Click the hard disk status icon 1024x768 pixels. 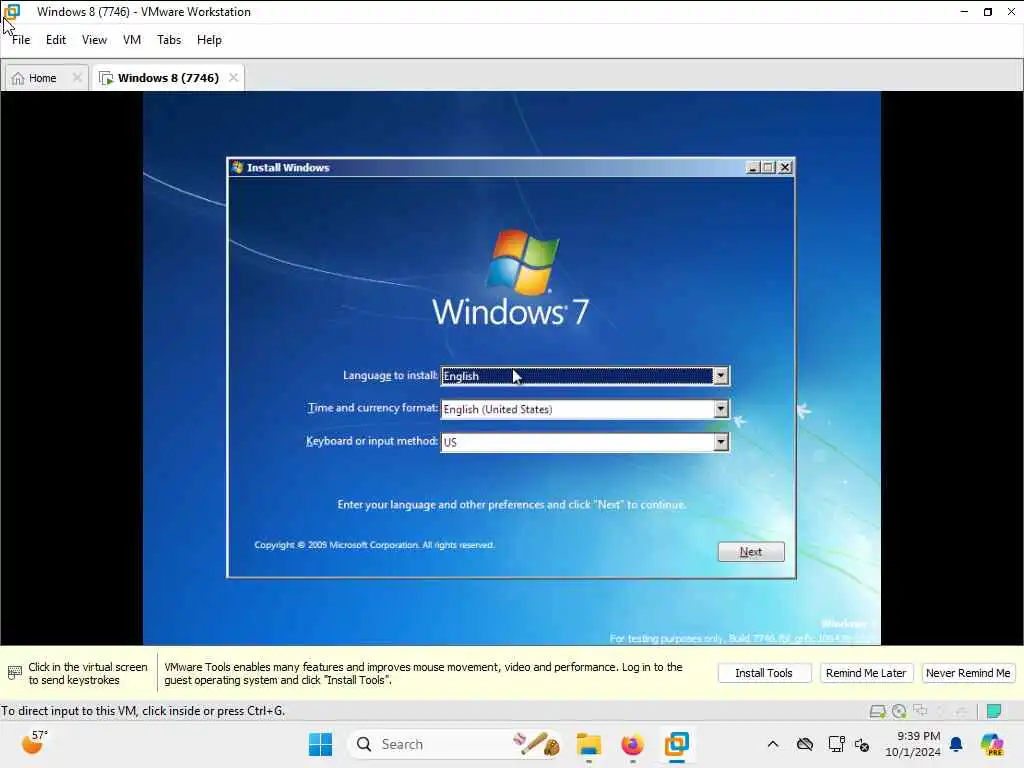877,711
